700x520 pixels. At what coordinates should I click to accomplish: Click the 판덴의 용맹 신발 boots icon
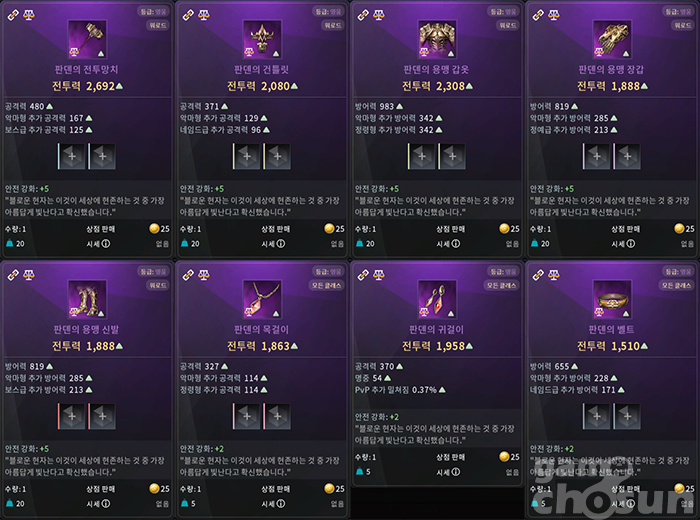[x=87, y=299]
